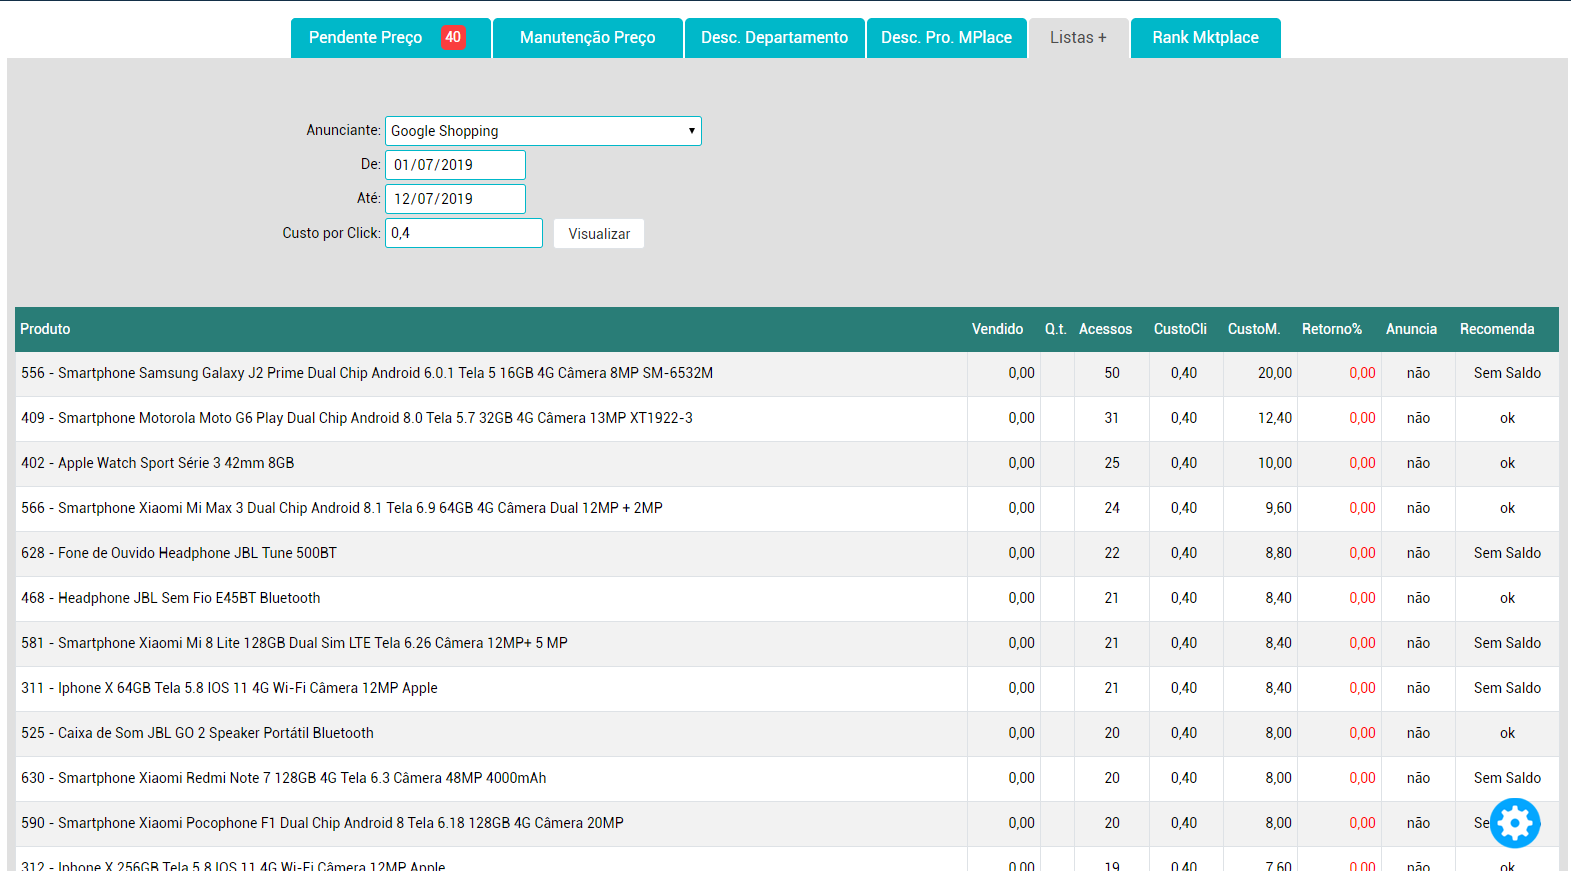Click the Produto column header
Image resolution: width=1571 pixels, height=871 pixels.
tap(45, 329)
